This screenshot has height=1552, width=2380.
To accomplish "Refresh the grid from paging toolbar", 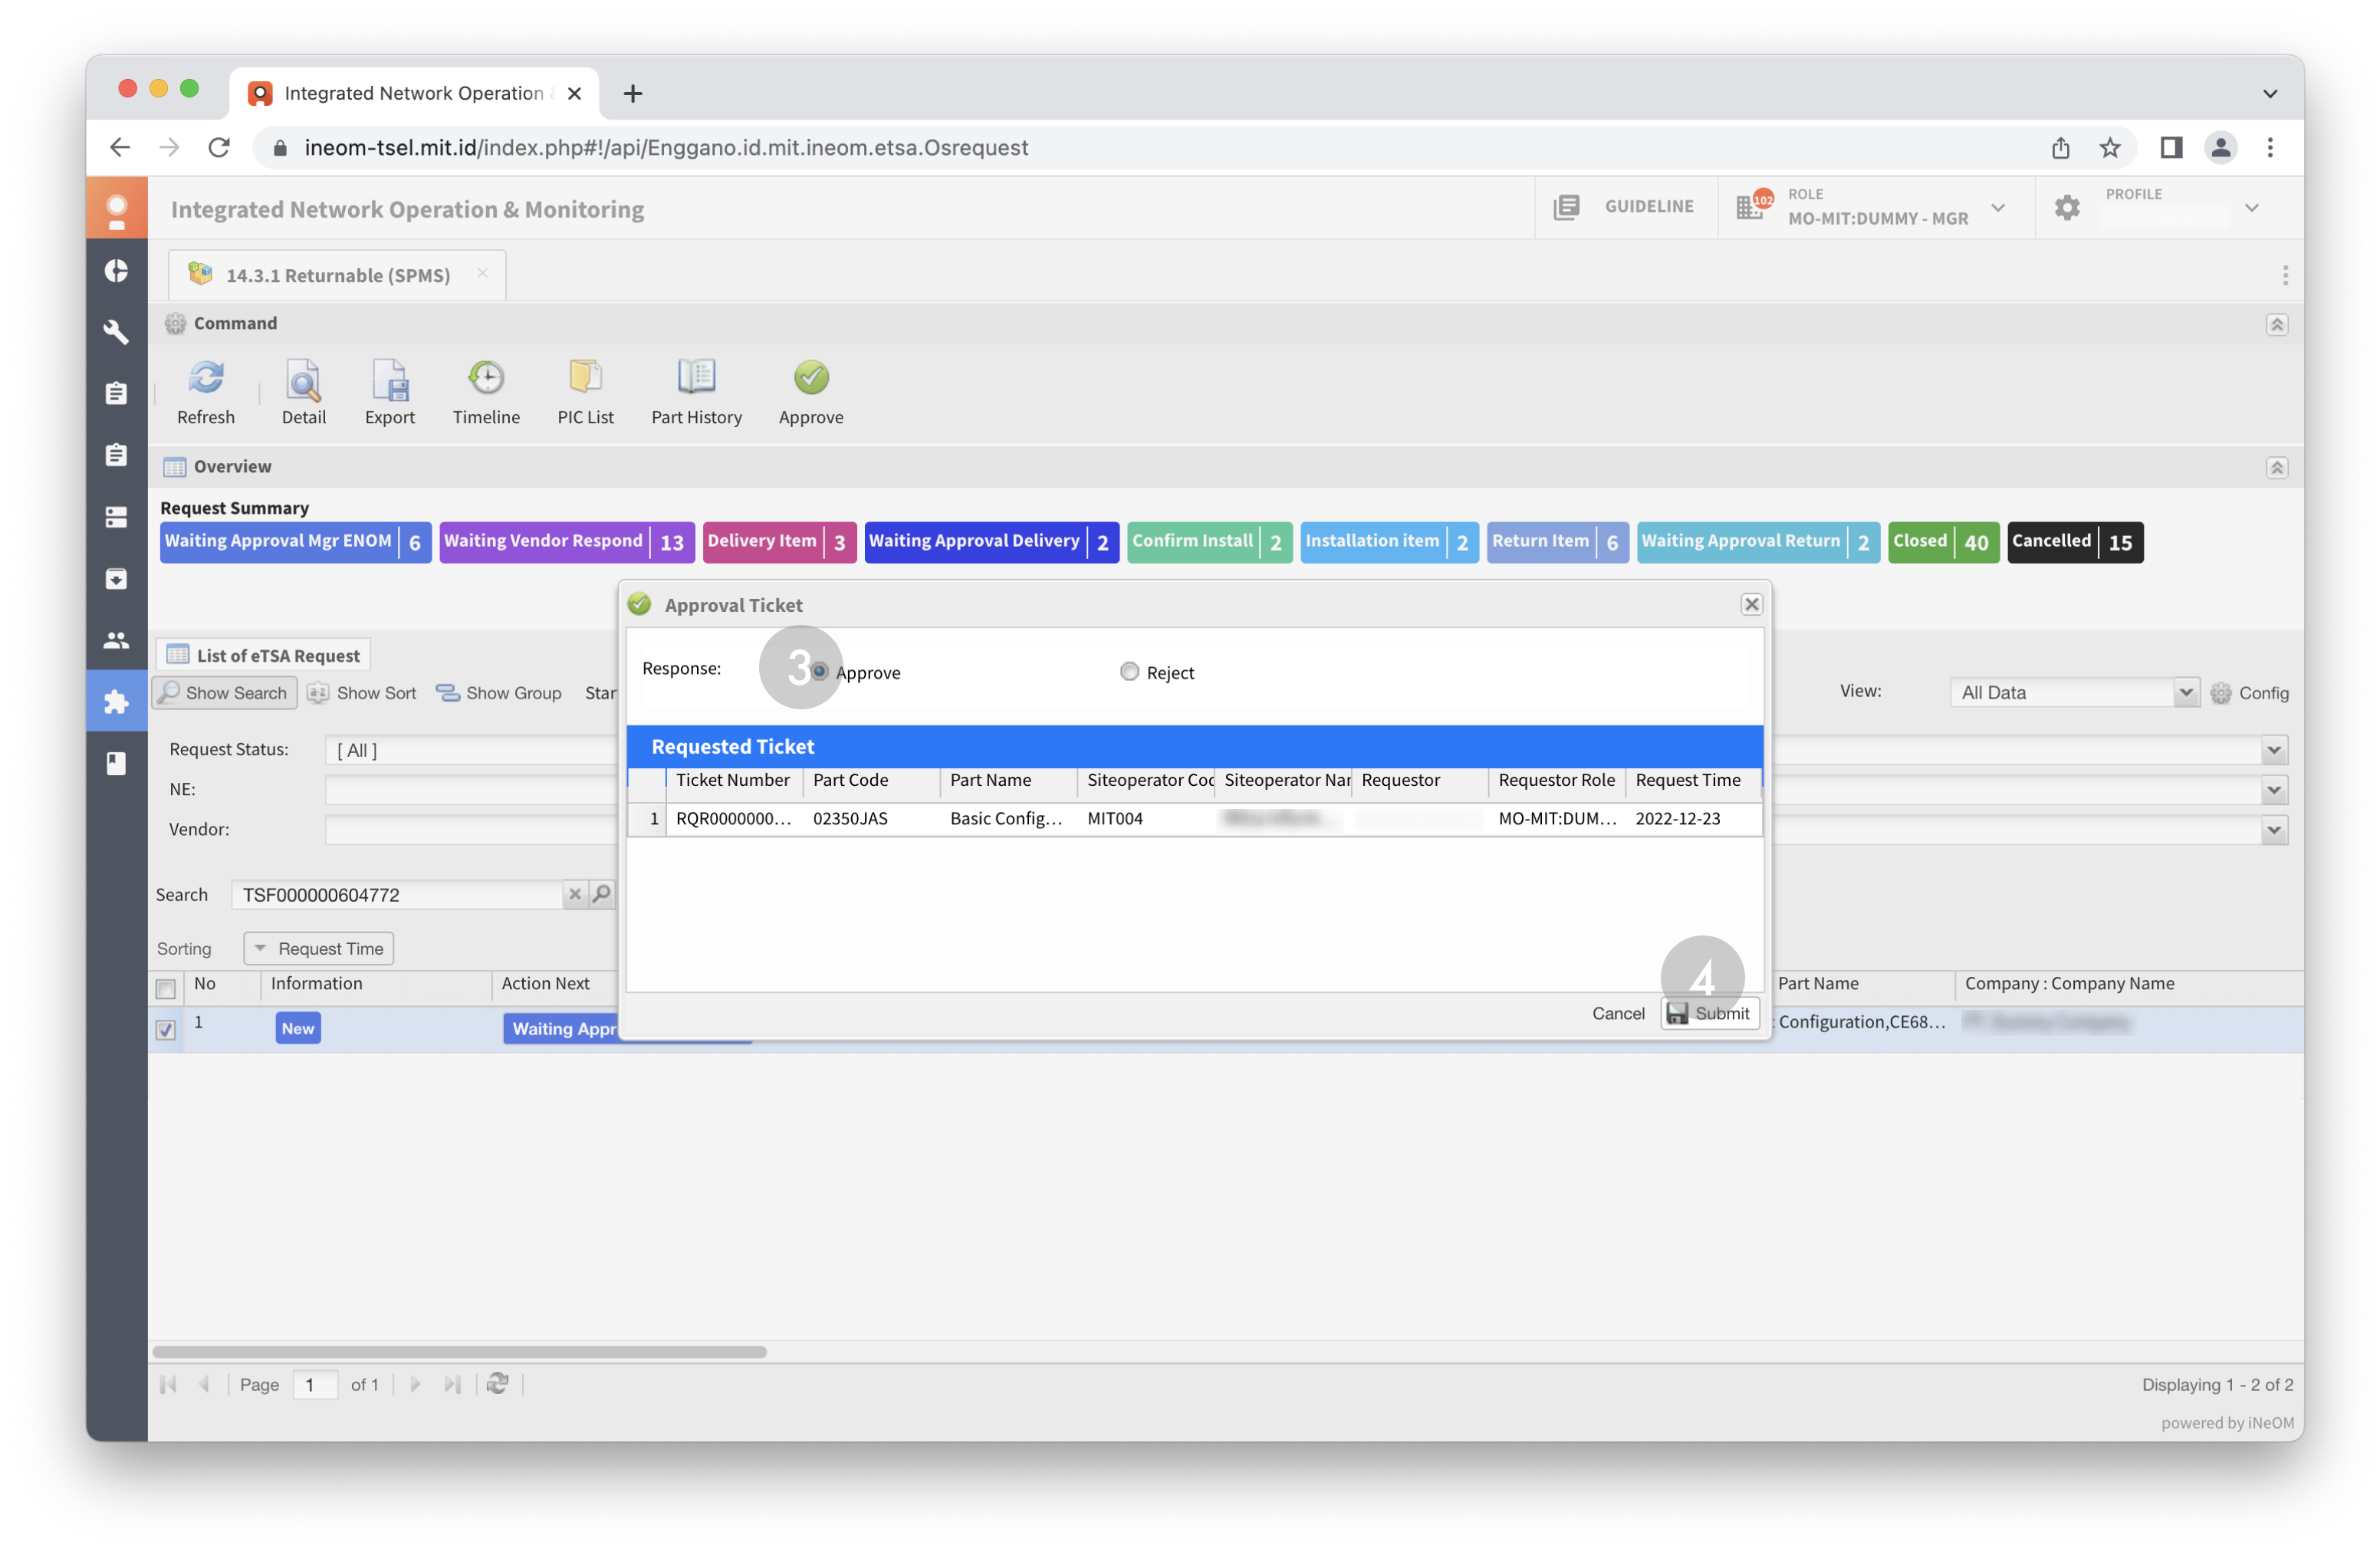I will click(x=497, y=1383).
